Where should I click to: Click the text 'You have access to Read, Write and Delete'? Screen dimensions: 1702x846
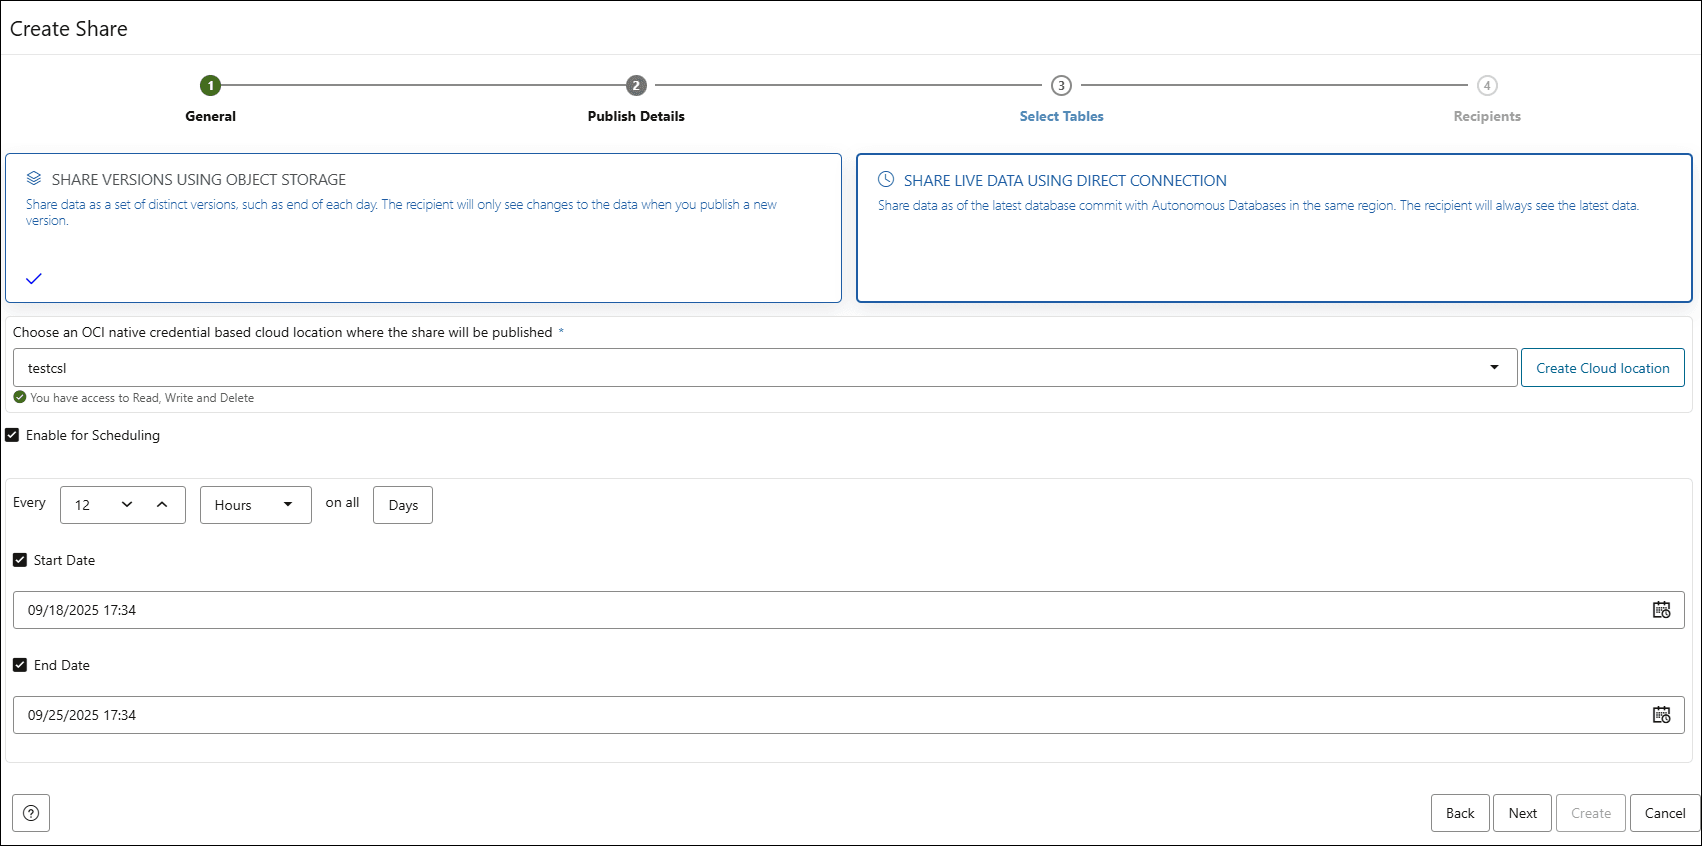click(142, 398)
